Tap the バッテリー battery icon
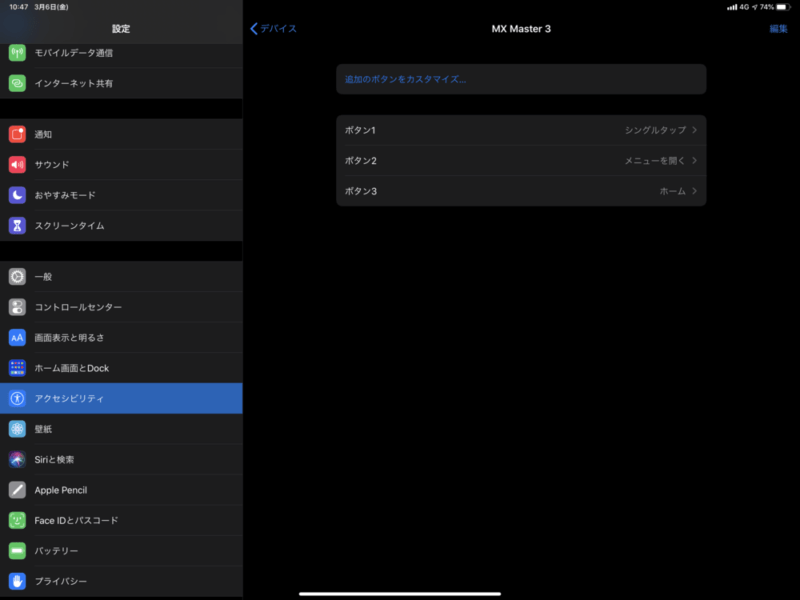Image resolution: width=800 pixels, height=600 pixels. [17, 551]
